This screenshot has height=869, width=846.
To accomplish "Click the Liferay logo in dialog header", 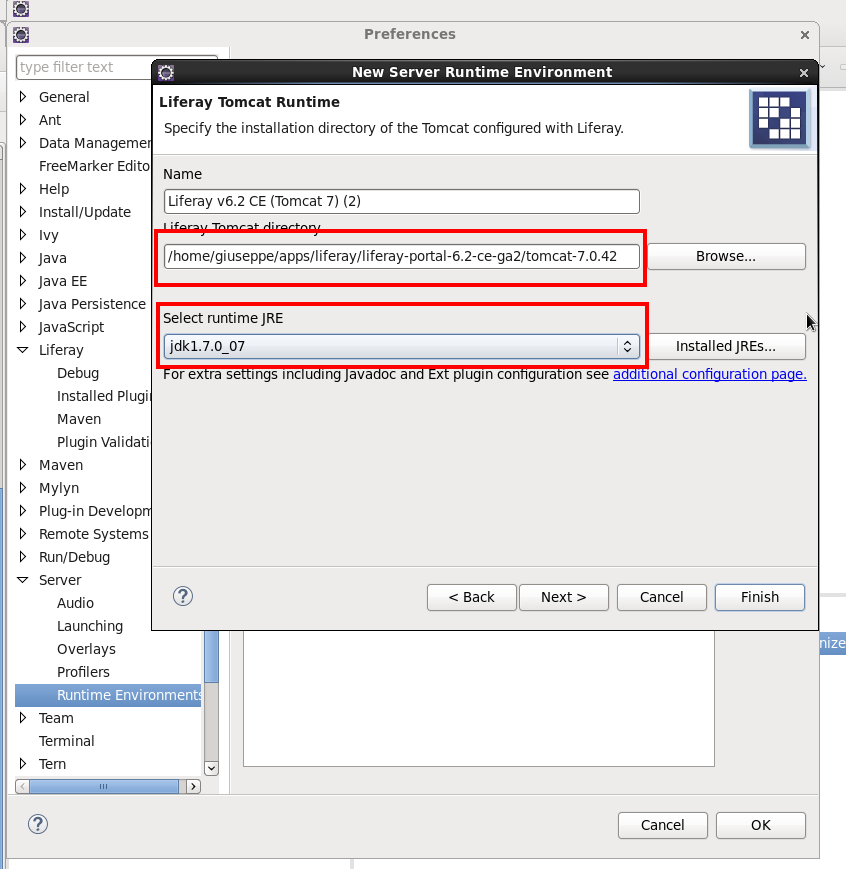I will point(779,119).
